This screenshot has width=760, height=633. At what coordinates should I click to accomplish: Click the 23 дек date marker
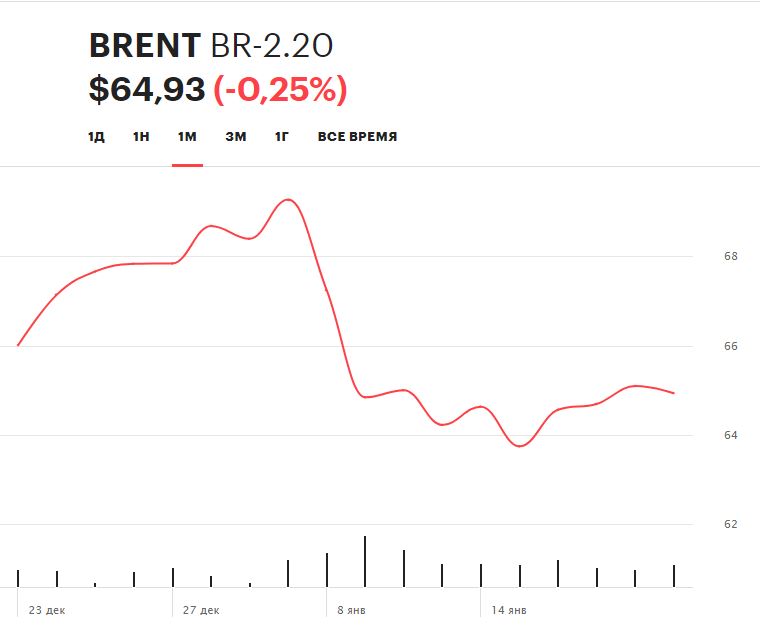[x=47, y=609]
